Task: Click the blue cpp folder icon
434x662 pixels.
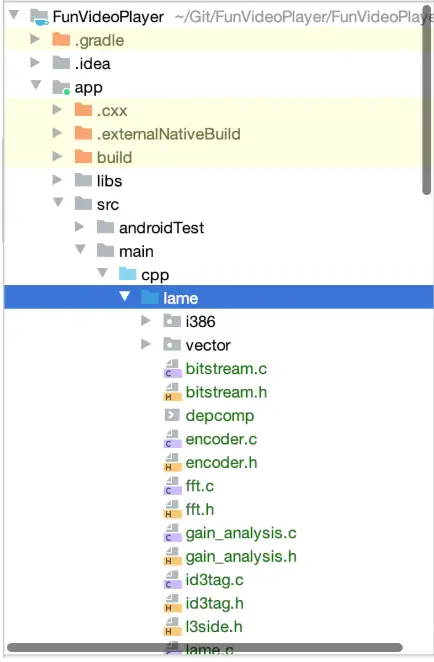Action: pyautogui.click(x=127, y=274)
